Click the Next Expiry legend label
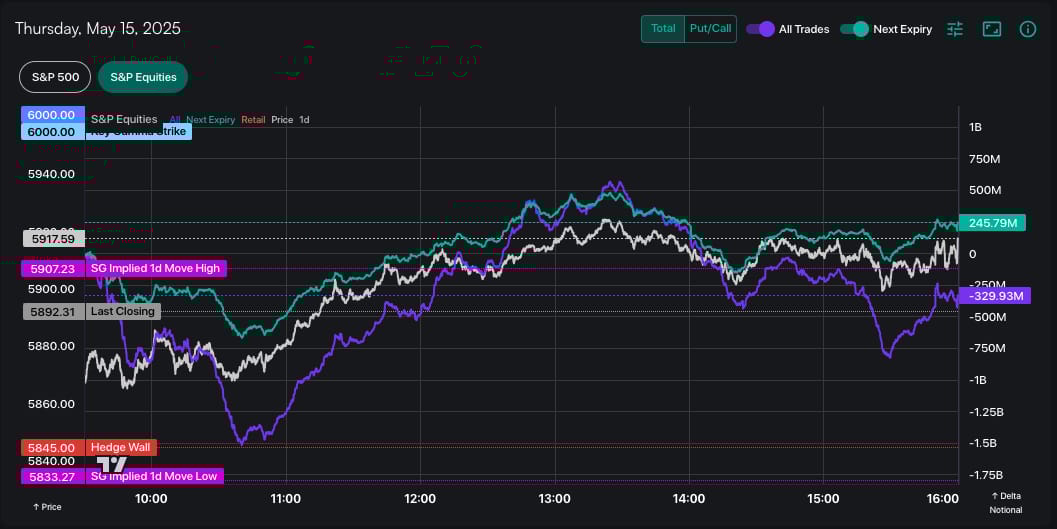 [210, 120]
